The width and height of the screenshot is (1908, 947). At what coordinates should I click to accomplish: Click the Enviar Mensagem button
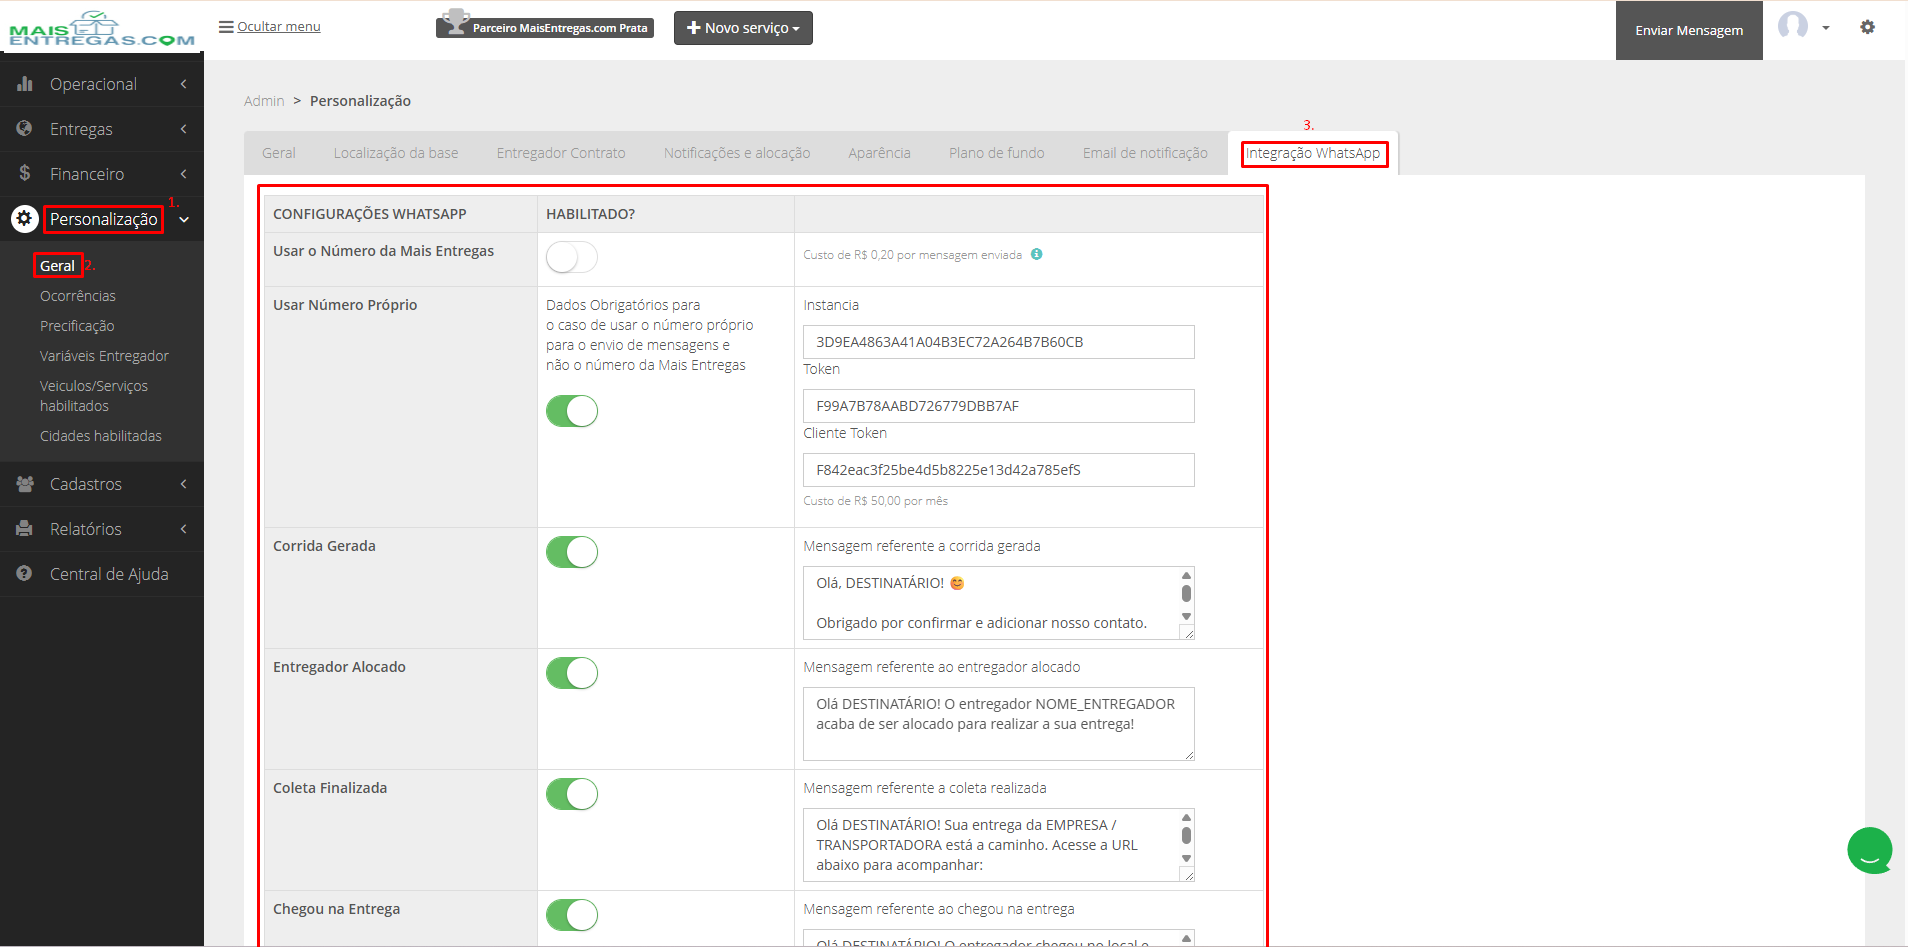[1689, 30]
